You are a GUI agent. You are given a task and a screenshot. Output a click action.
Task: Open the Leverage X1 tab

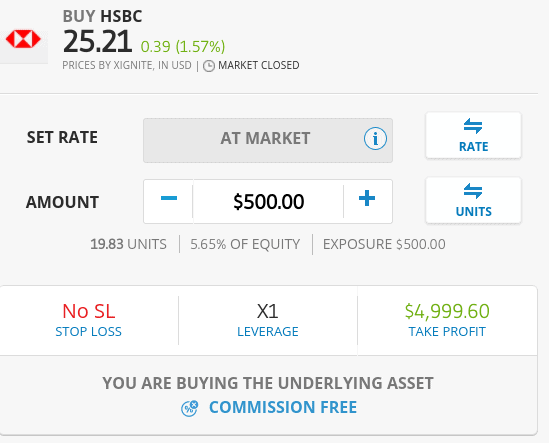268,321
